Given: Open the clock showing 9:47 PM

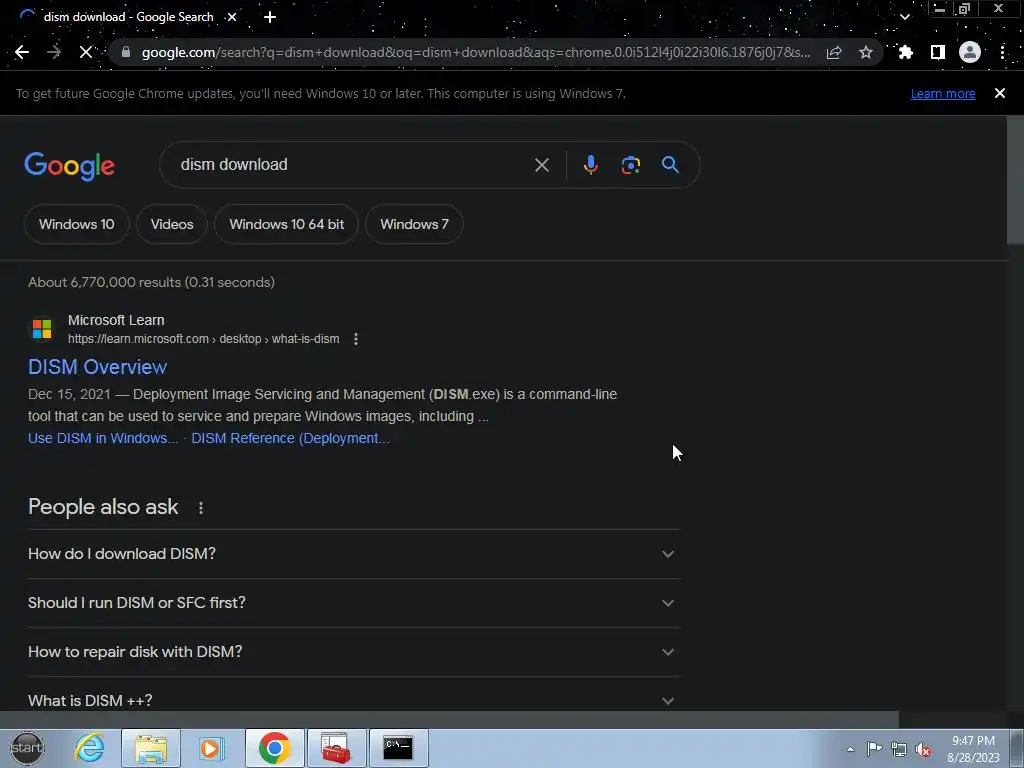Looking at the screenshot, I should (973, 749).
